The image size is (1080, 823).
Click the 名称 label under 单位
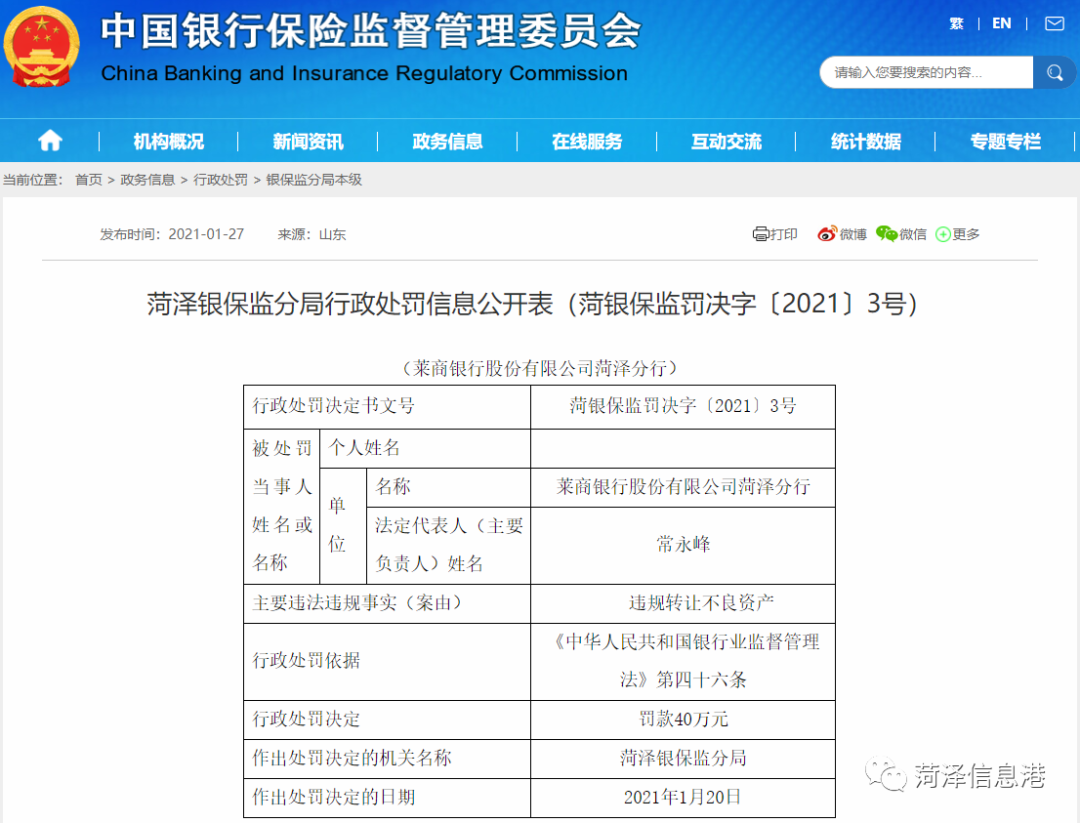448,488
